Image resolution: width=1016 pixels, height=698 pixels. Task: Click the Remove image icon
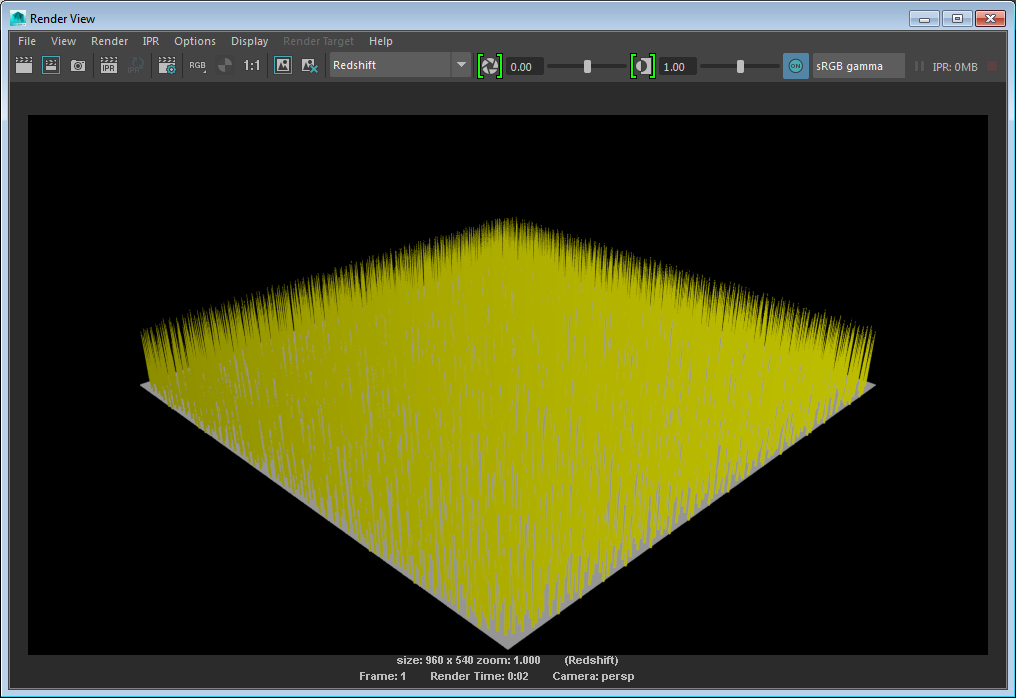tap(310, 66)
